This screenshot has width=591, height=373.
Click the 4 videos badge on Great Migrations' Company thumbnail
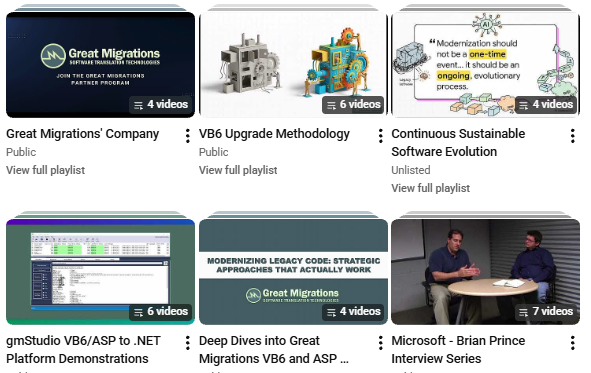[x=161, y=104]
